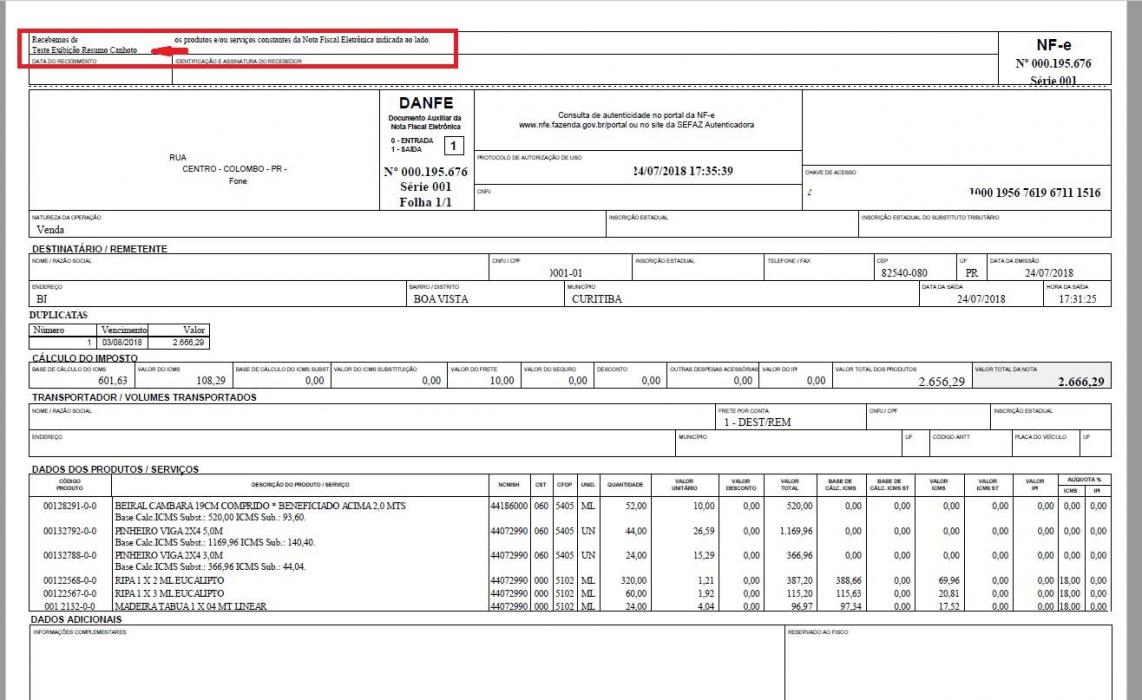
Task: Select Nº 000.195.676 in the NF-e box
Action: pyautogui.click(x=1053, y=63)
